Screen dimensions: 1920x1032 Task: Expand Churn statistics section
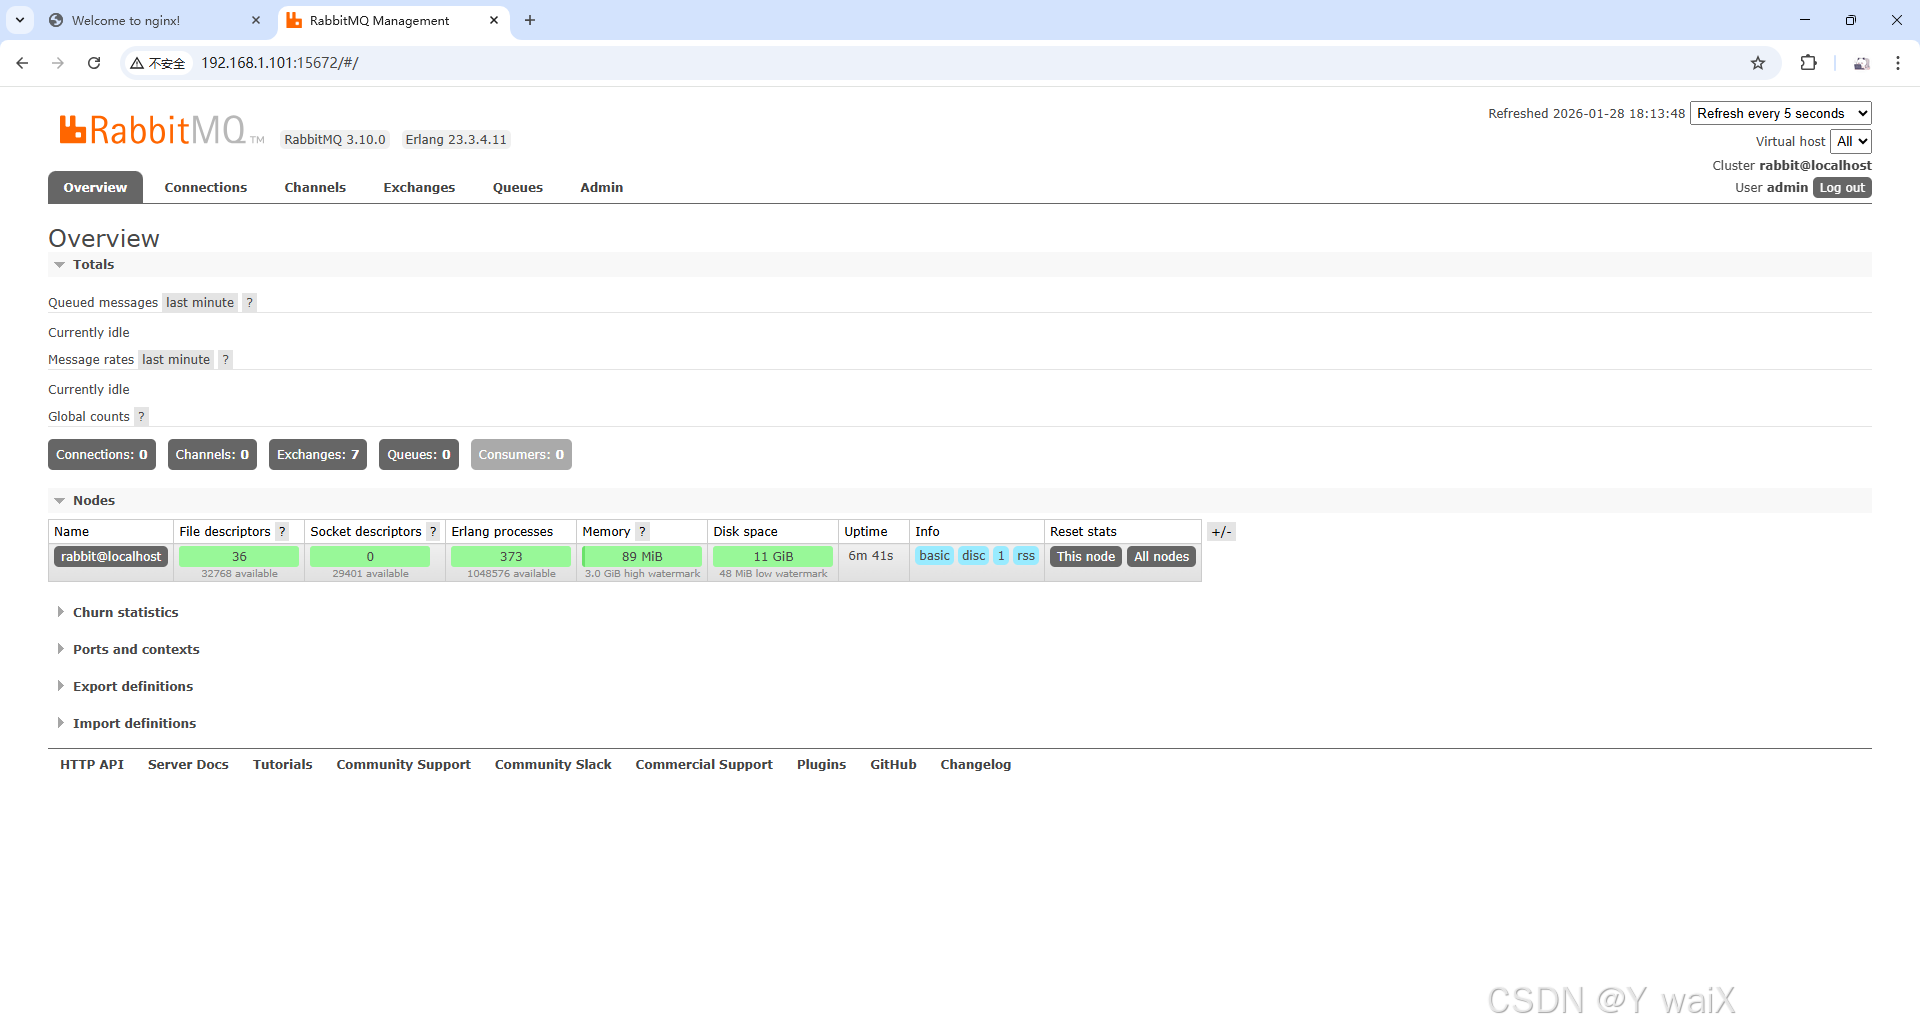point(125,613)
